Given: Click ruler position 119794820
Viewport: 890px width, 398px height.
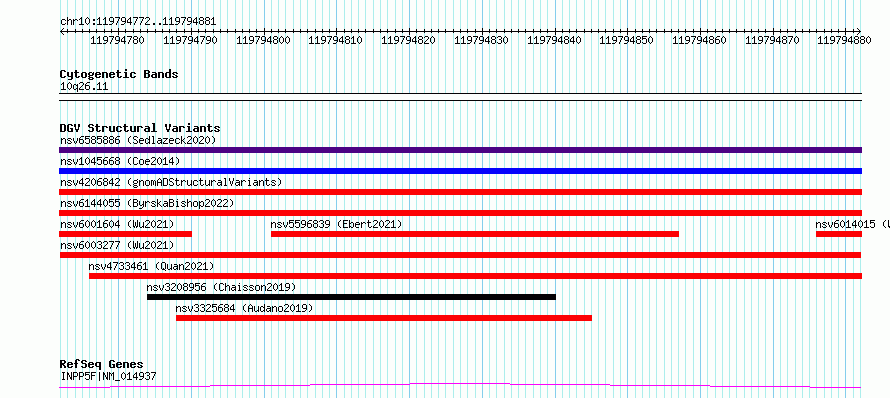Looking at the screenshot, I should coord(409,40).
